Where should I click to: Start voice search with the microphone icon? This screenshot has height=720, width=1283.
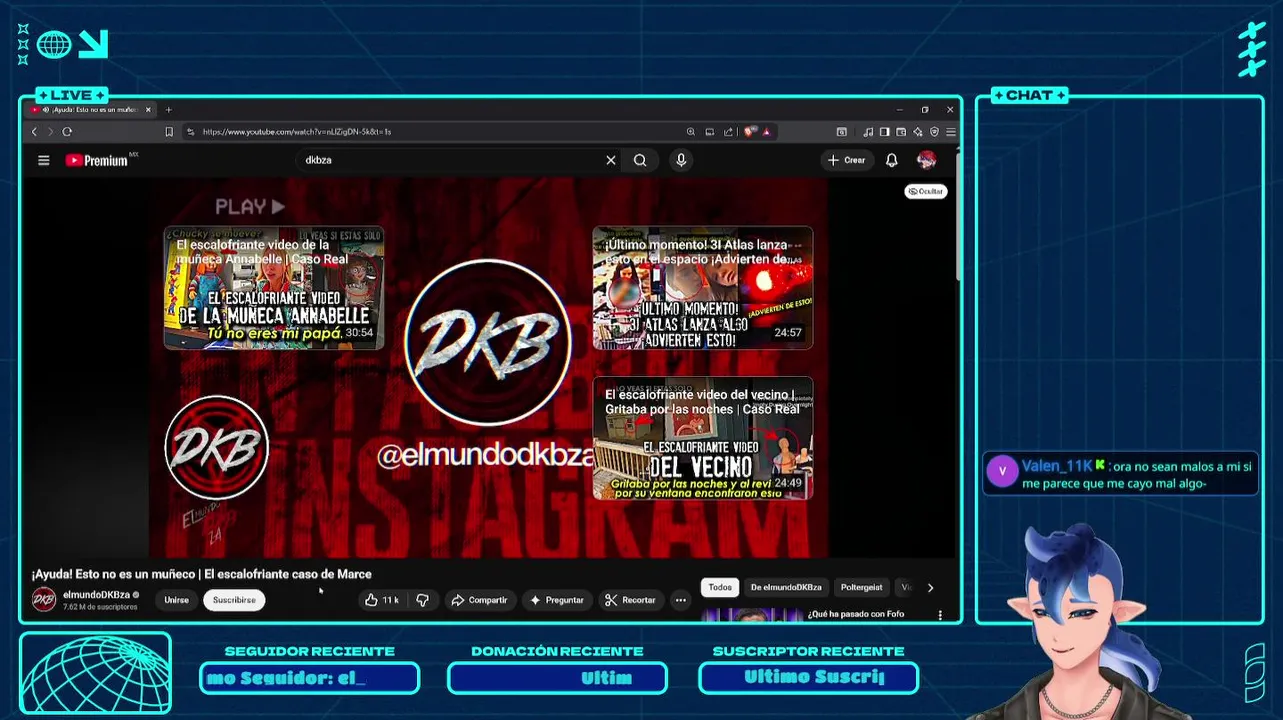[681, 160]
